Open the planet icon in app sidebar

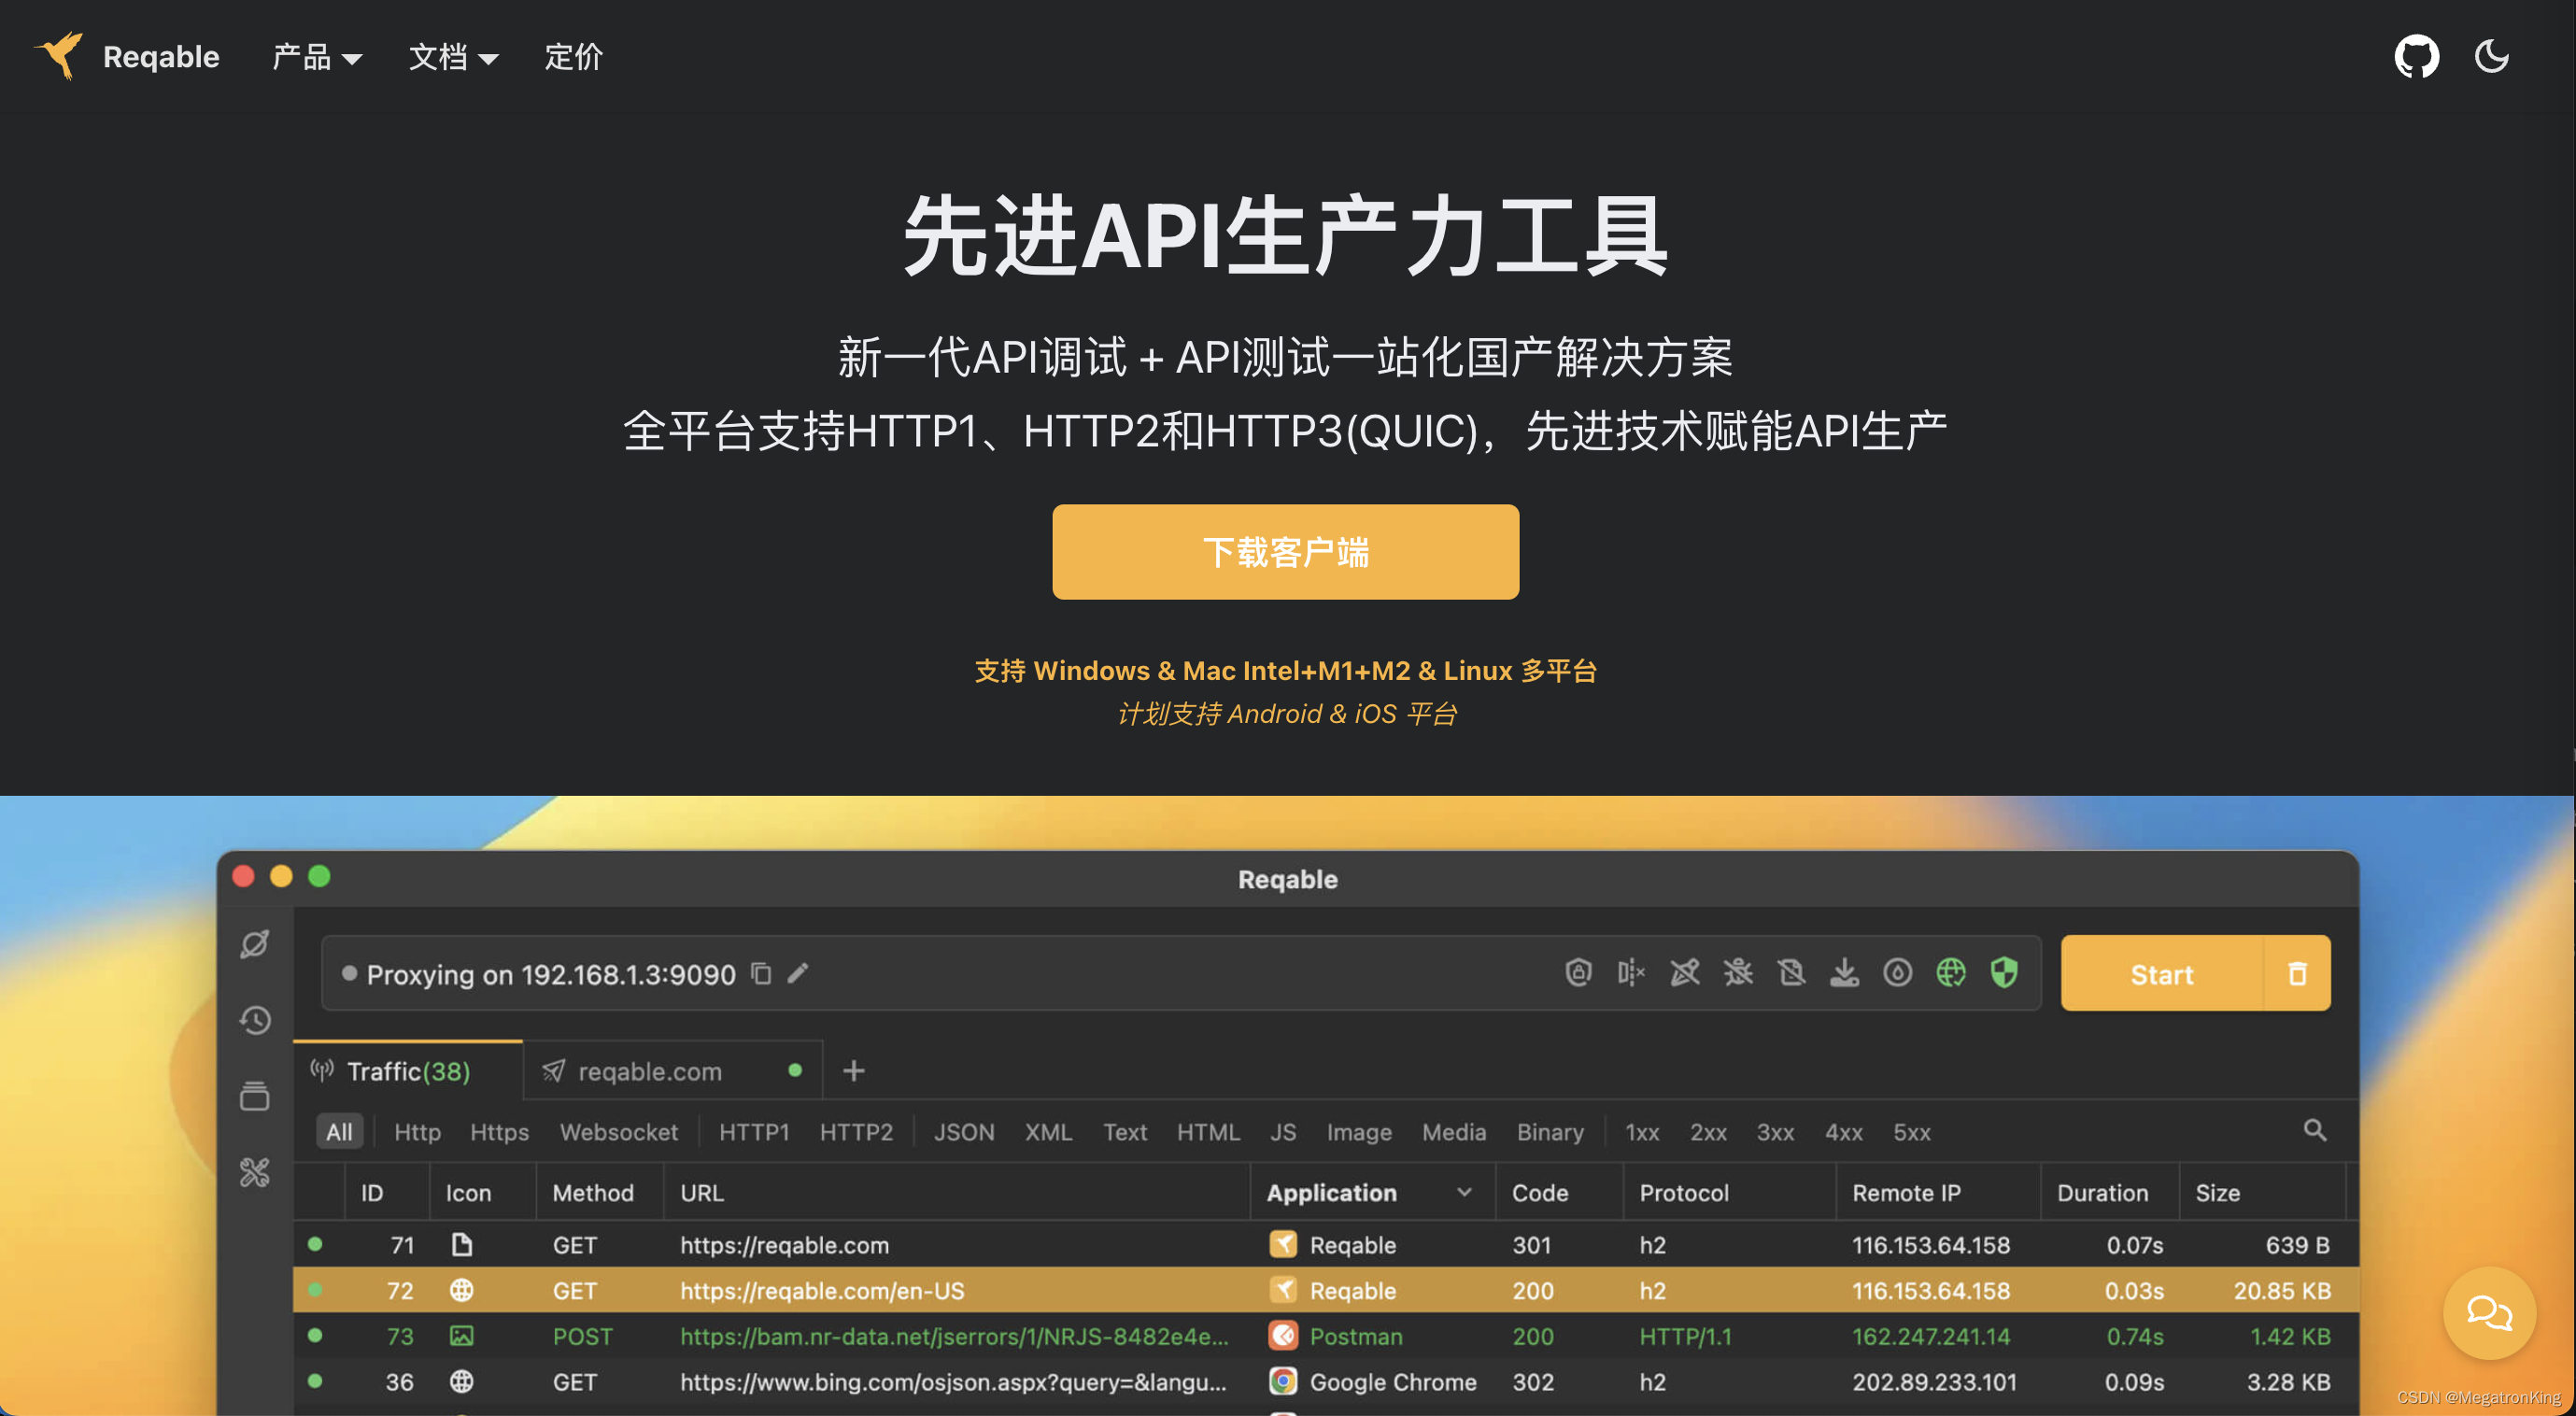pos(255,944)
